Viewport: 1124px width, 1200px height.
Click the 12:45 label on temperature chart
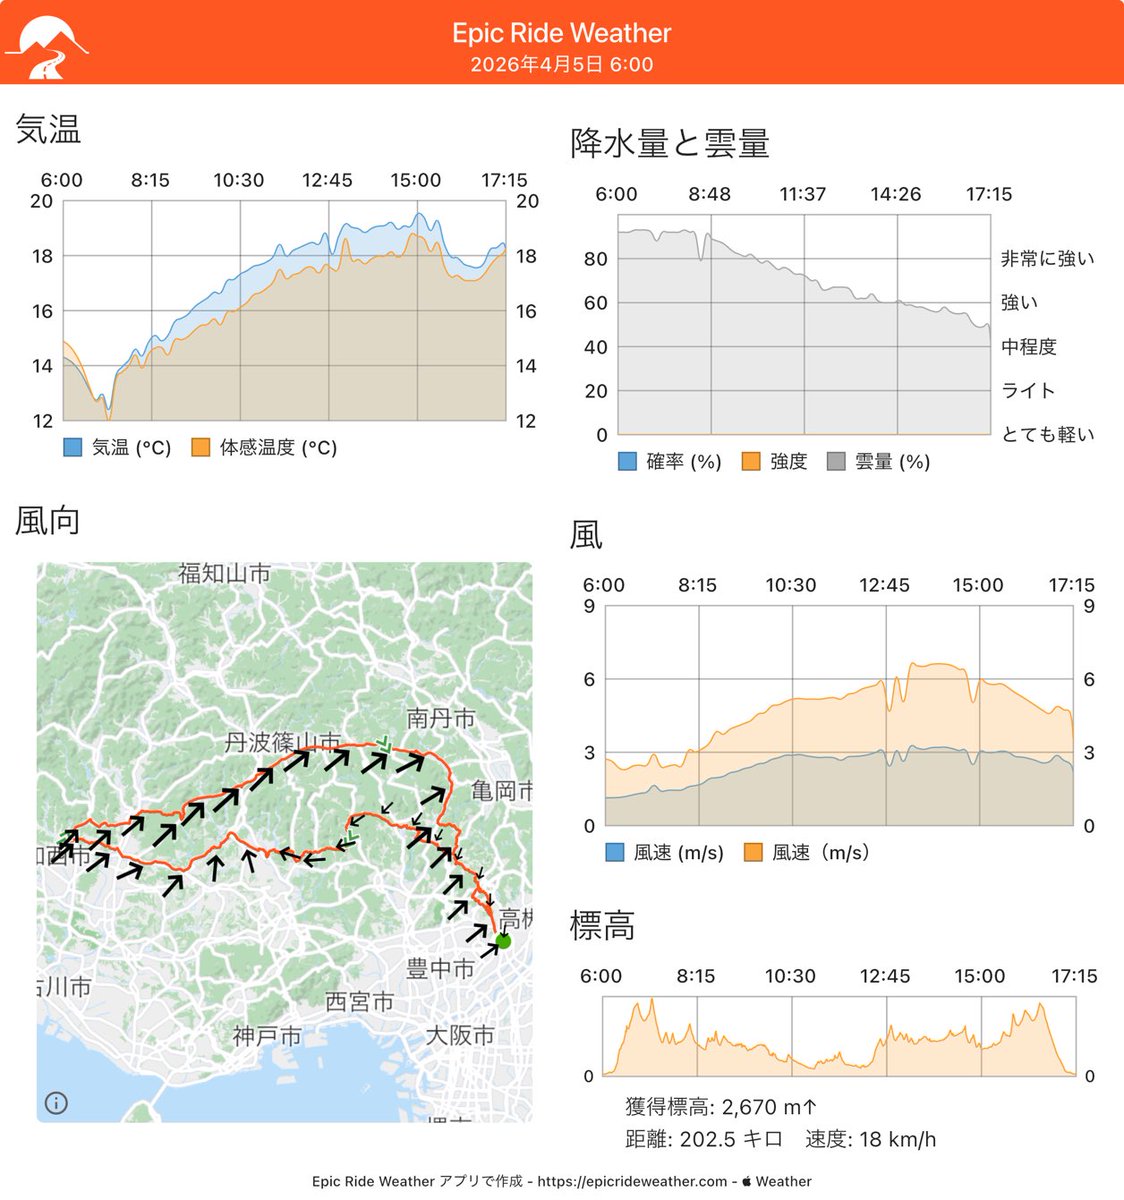tap(327, 180)
